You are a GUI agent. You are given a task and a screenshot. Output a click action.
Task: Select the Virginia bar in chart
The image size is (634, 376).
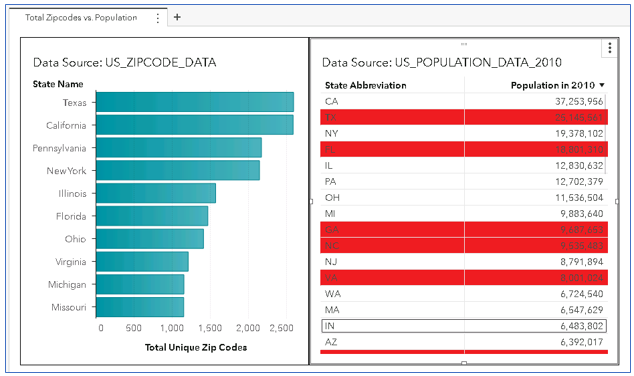coord(142,262)
